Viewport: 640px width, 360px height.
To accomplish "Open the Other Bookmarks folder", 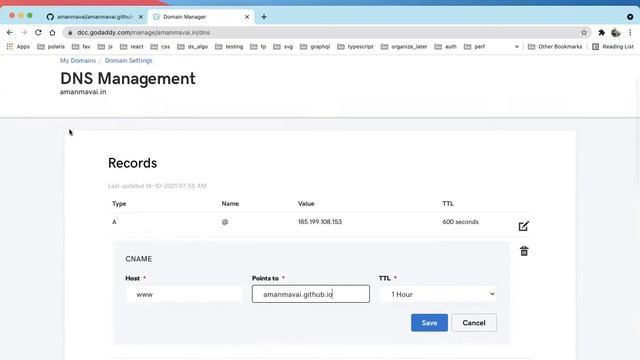I will tap(555, 47).
